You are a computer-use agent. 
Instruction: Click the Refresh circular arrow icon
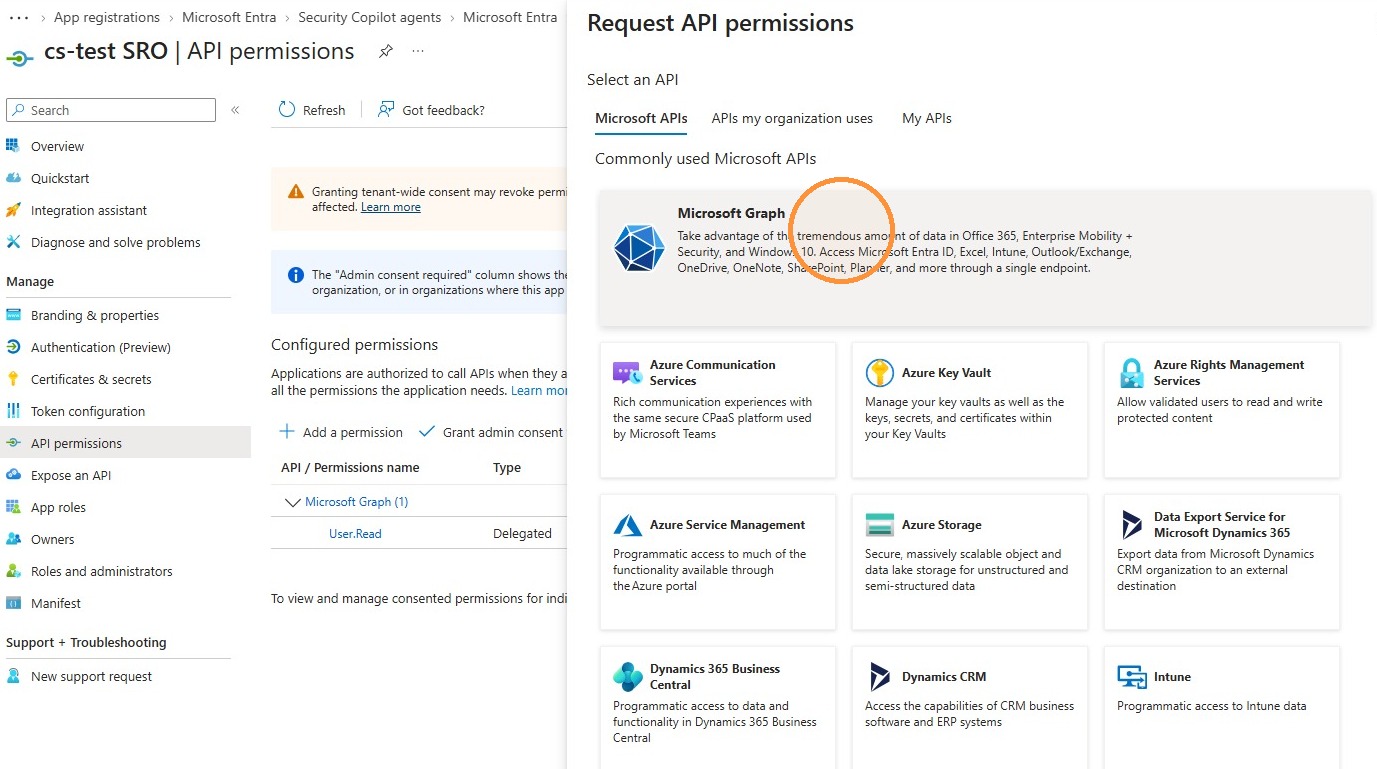click(287, 110)
